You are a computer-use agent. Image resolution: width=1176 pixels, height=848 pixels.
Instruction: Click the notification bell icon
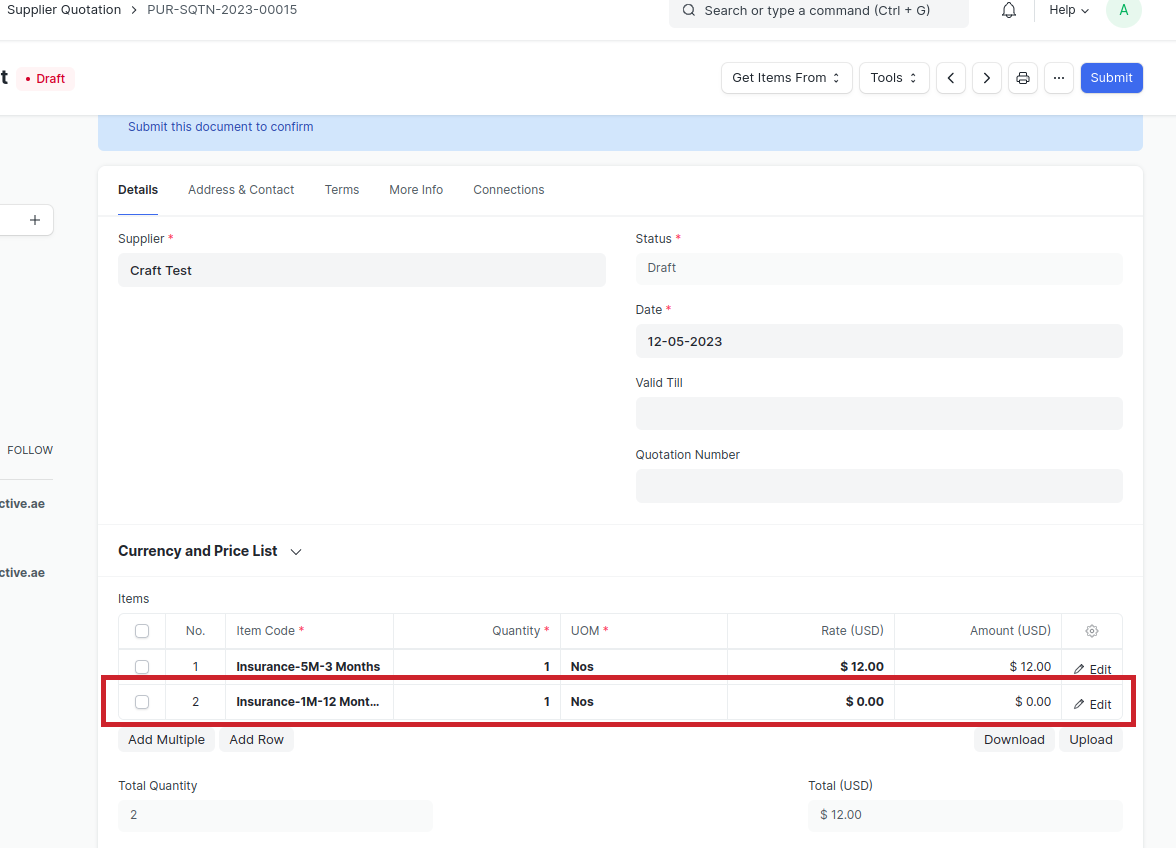pos(1008,10)
